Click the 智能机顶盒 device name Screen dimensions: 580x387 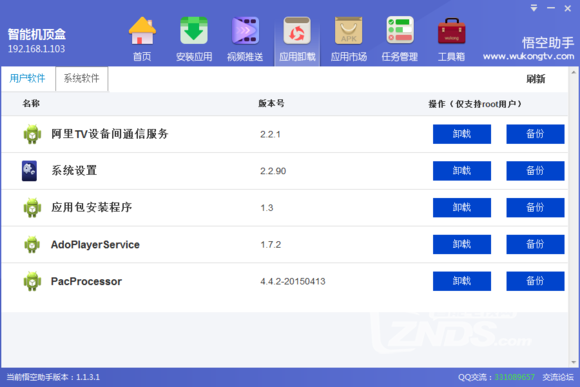tap(37, 34)
